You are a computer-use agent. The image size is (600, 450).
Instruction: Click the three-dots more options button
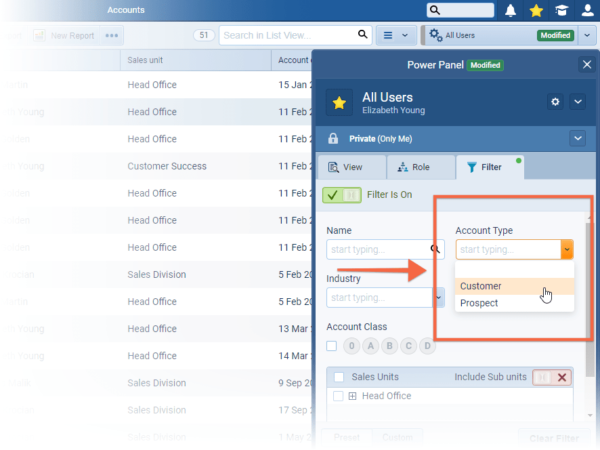112,35
